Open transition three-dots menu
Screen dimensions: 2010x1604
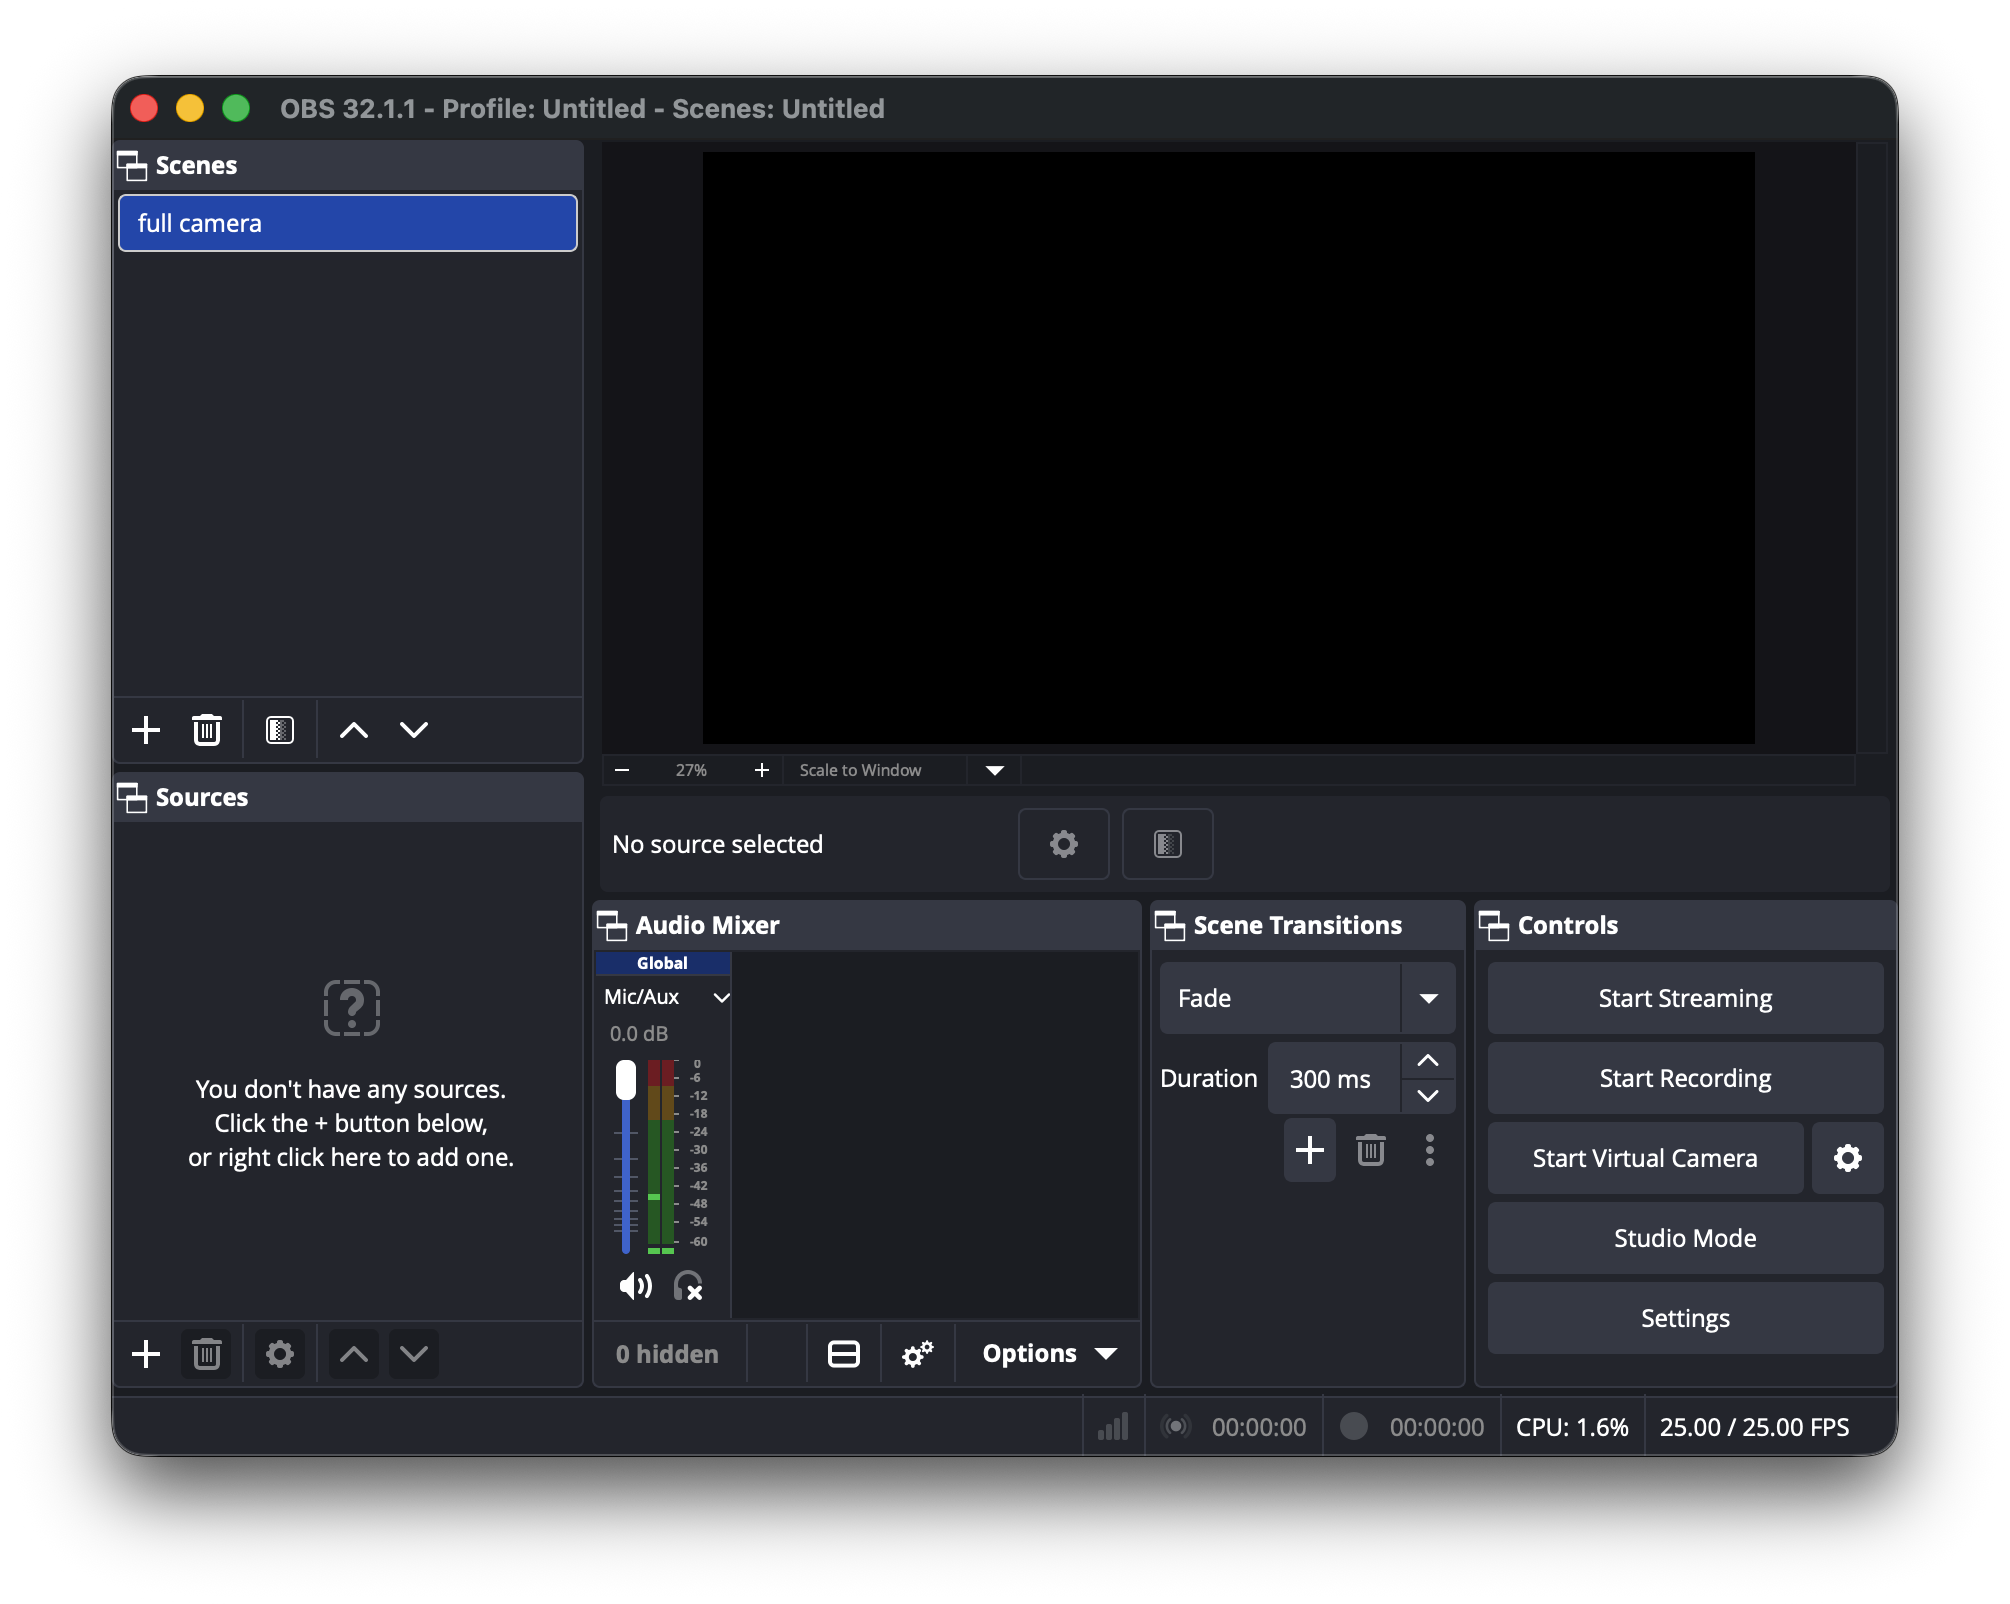pyautogui.click(x=1430, y=1150)
